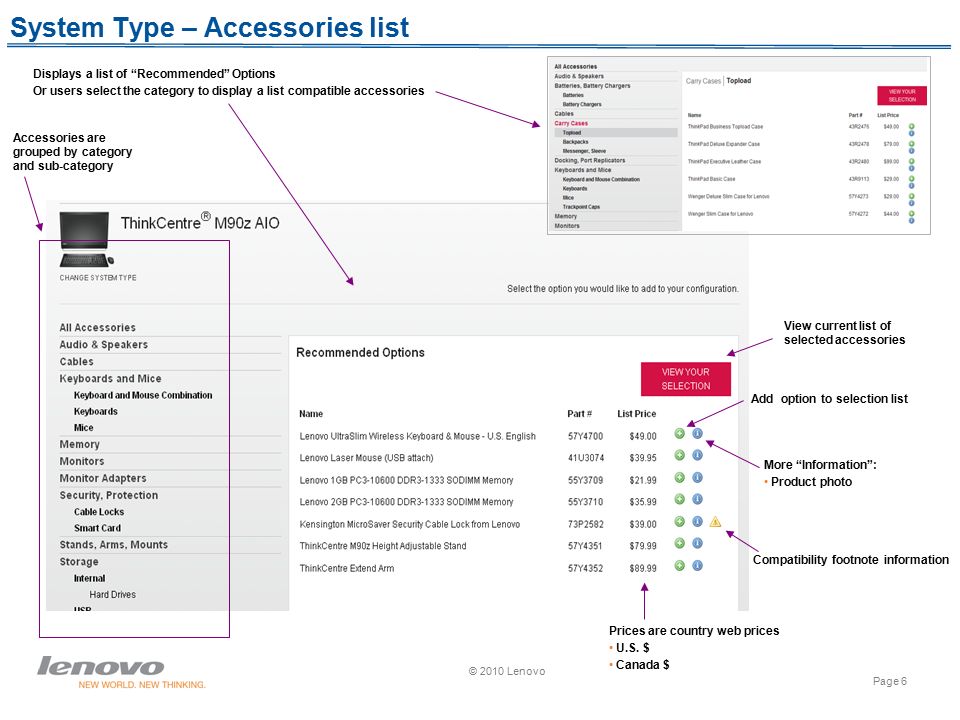Add Wenger Deluxe Slim Case in Carry Cases panel
This screenshot has width=960, height=720.
click(912, 197)
